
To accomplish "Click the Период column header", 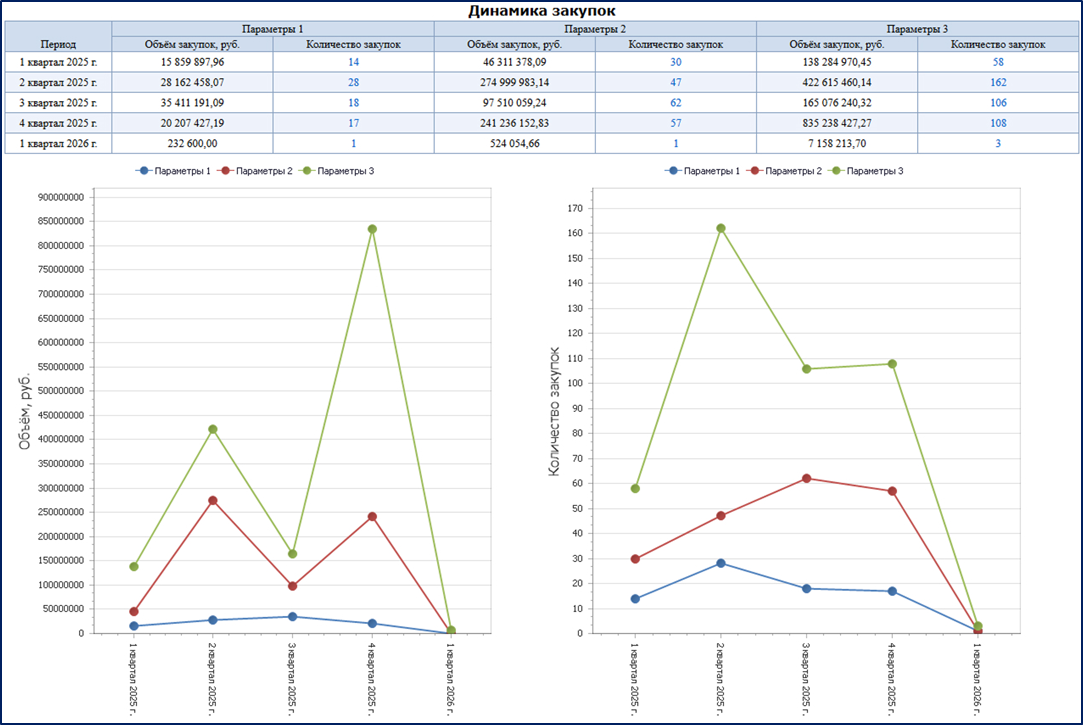I will tap(58, 44).
